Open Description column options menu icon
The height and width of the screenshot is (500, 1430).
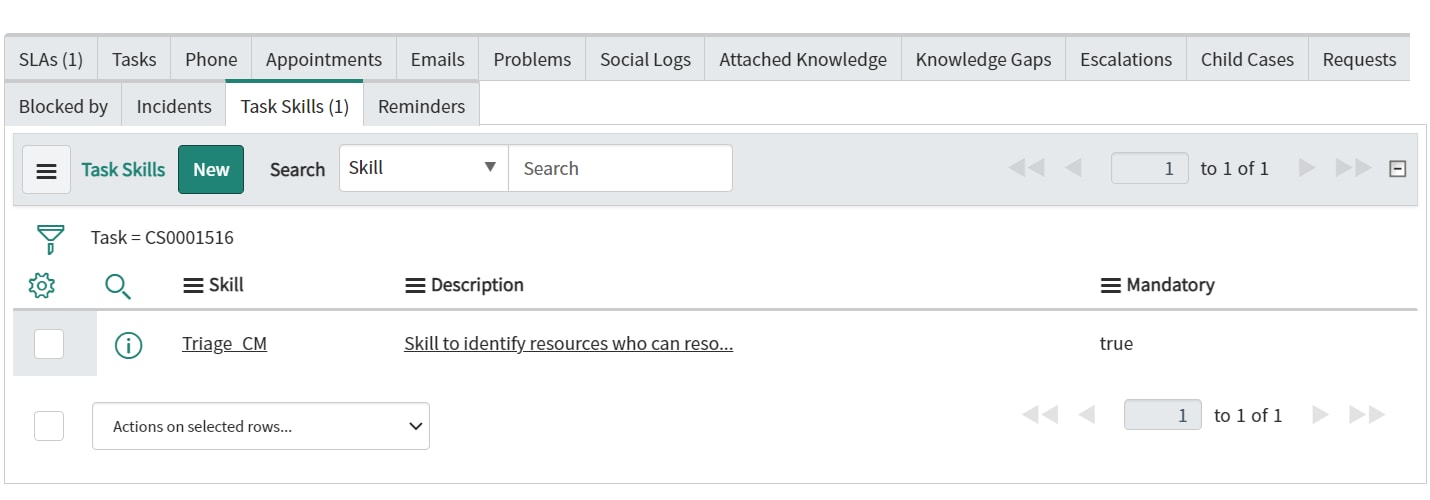[415, 286]
